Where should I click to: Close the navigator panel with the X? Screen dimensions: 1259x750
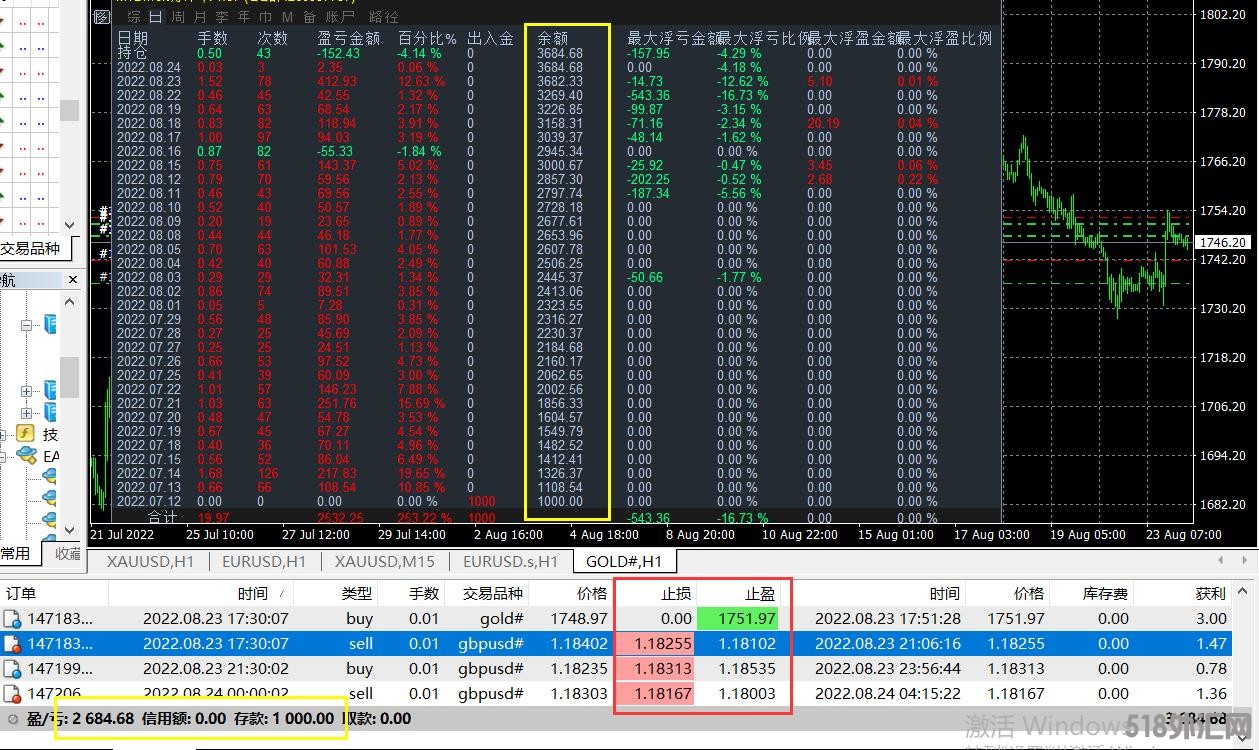71,279
